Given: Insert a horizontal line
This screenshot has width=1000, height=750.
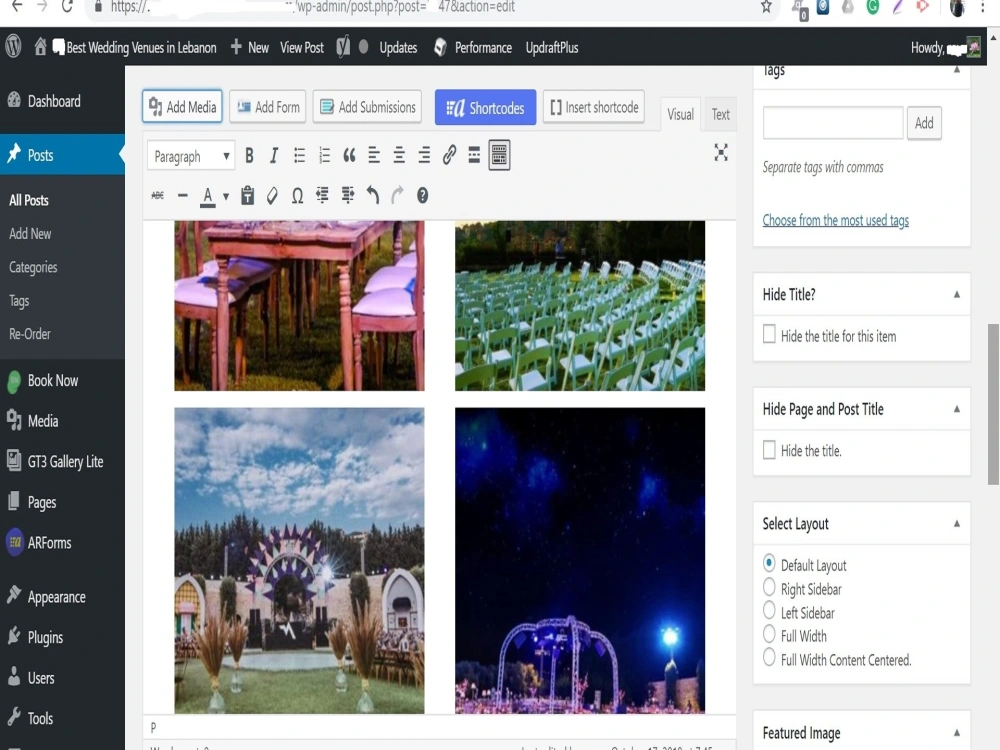Looking at the screenshot, I should coord(183,195).
